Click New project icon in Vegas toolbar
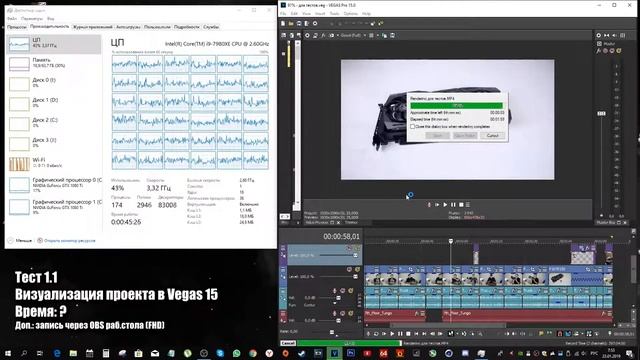This screenshot has width=640, height=360. (283, 24)
